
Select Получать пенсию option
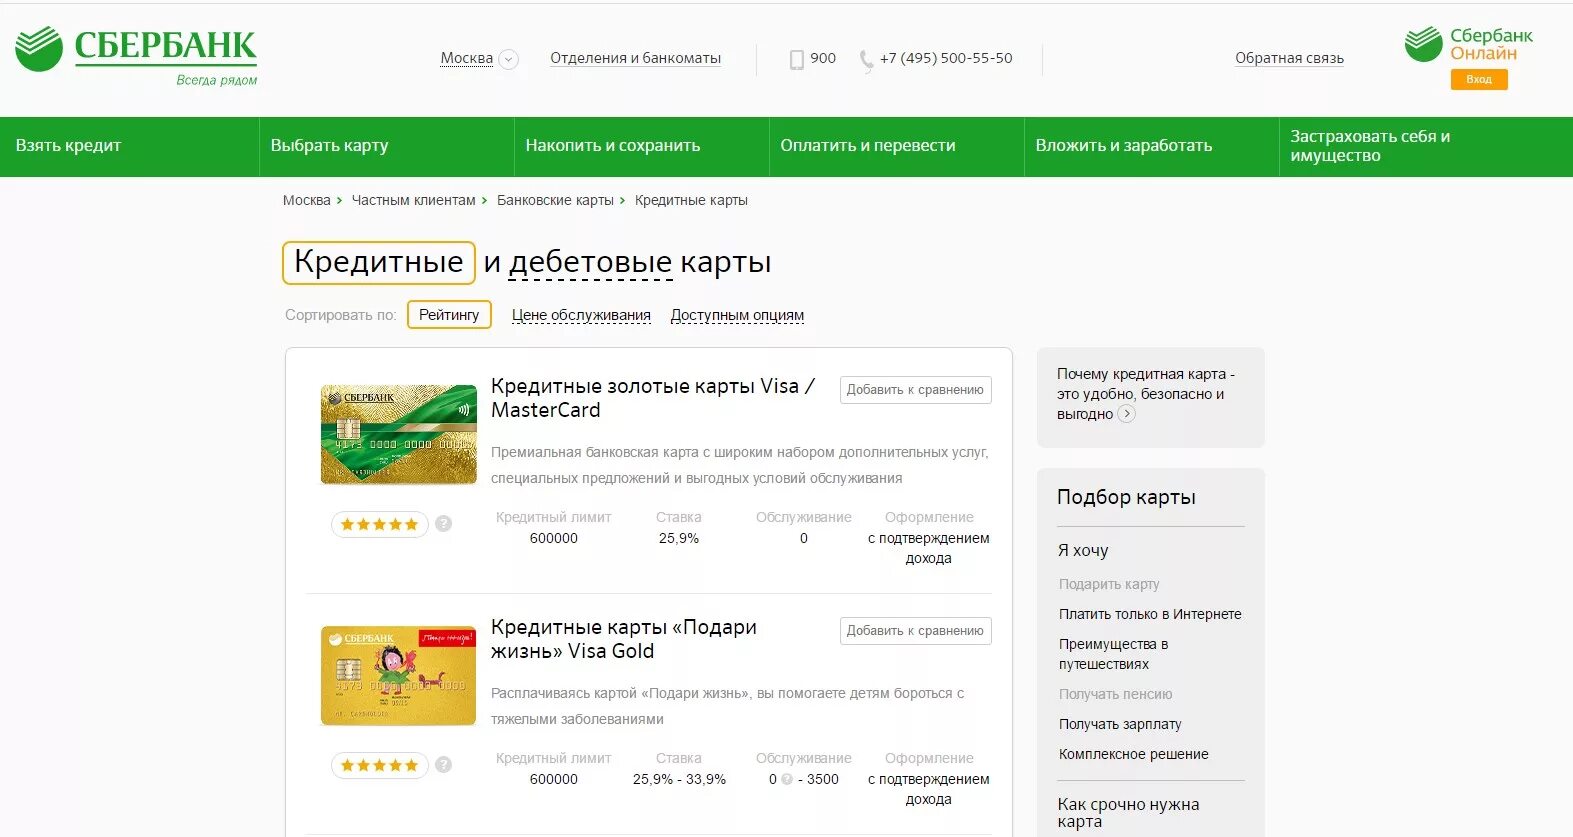click(x=1115, y=694)
